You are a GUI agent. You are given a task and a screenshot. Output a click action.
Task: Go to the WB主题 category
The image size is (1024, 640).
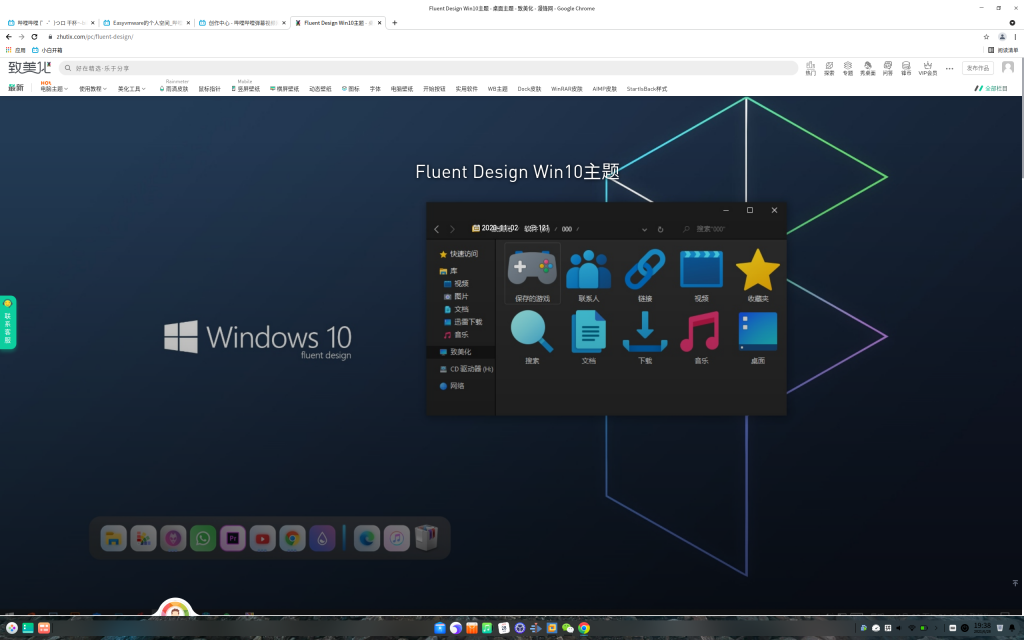pyautogui.click(x=497, y=89)
